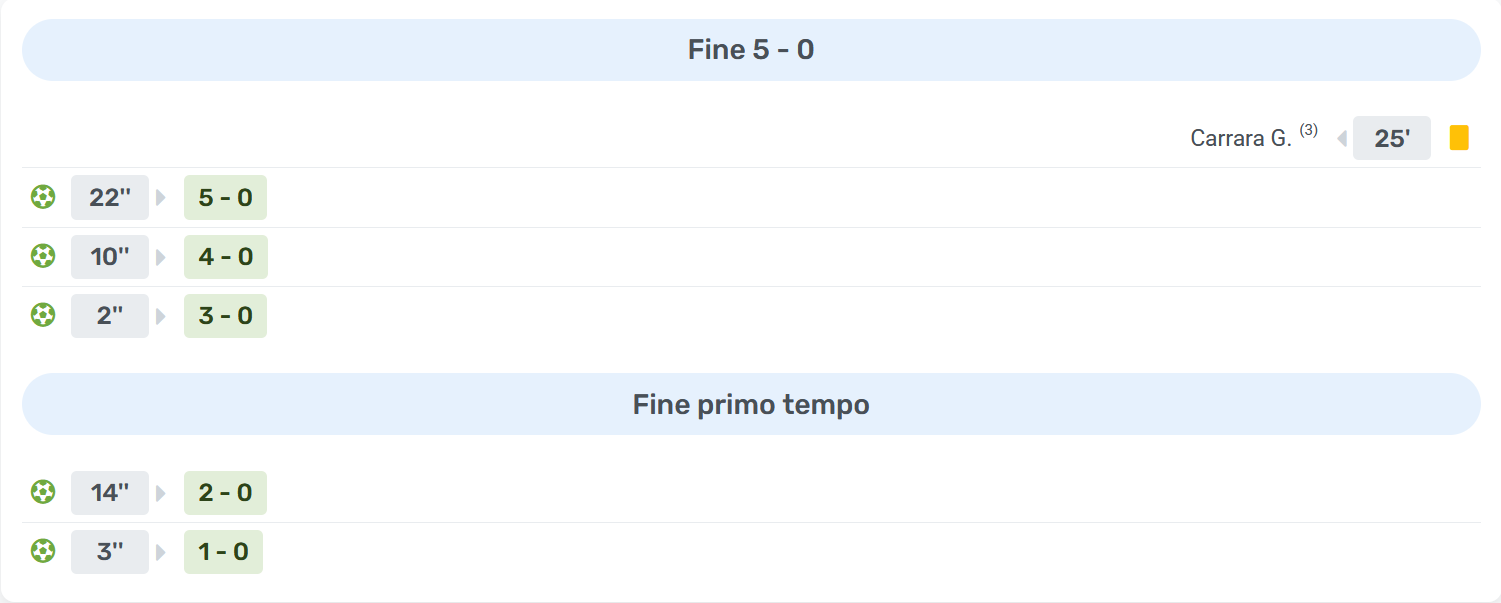Click the 2 - 0 score badge
The image size is (1501, 603).
[x=225, y=493]
